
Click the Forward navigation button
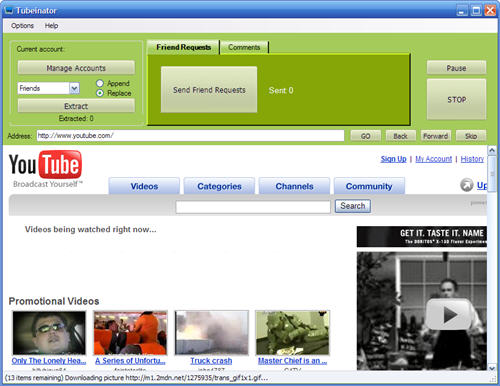435,136
